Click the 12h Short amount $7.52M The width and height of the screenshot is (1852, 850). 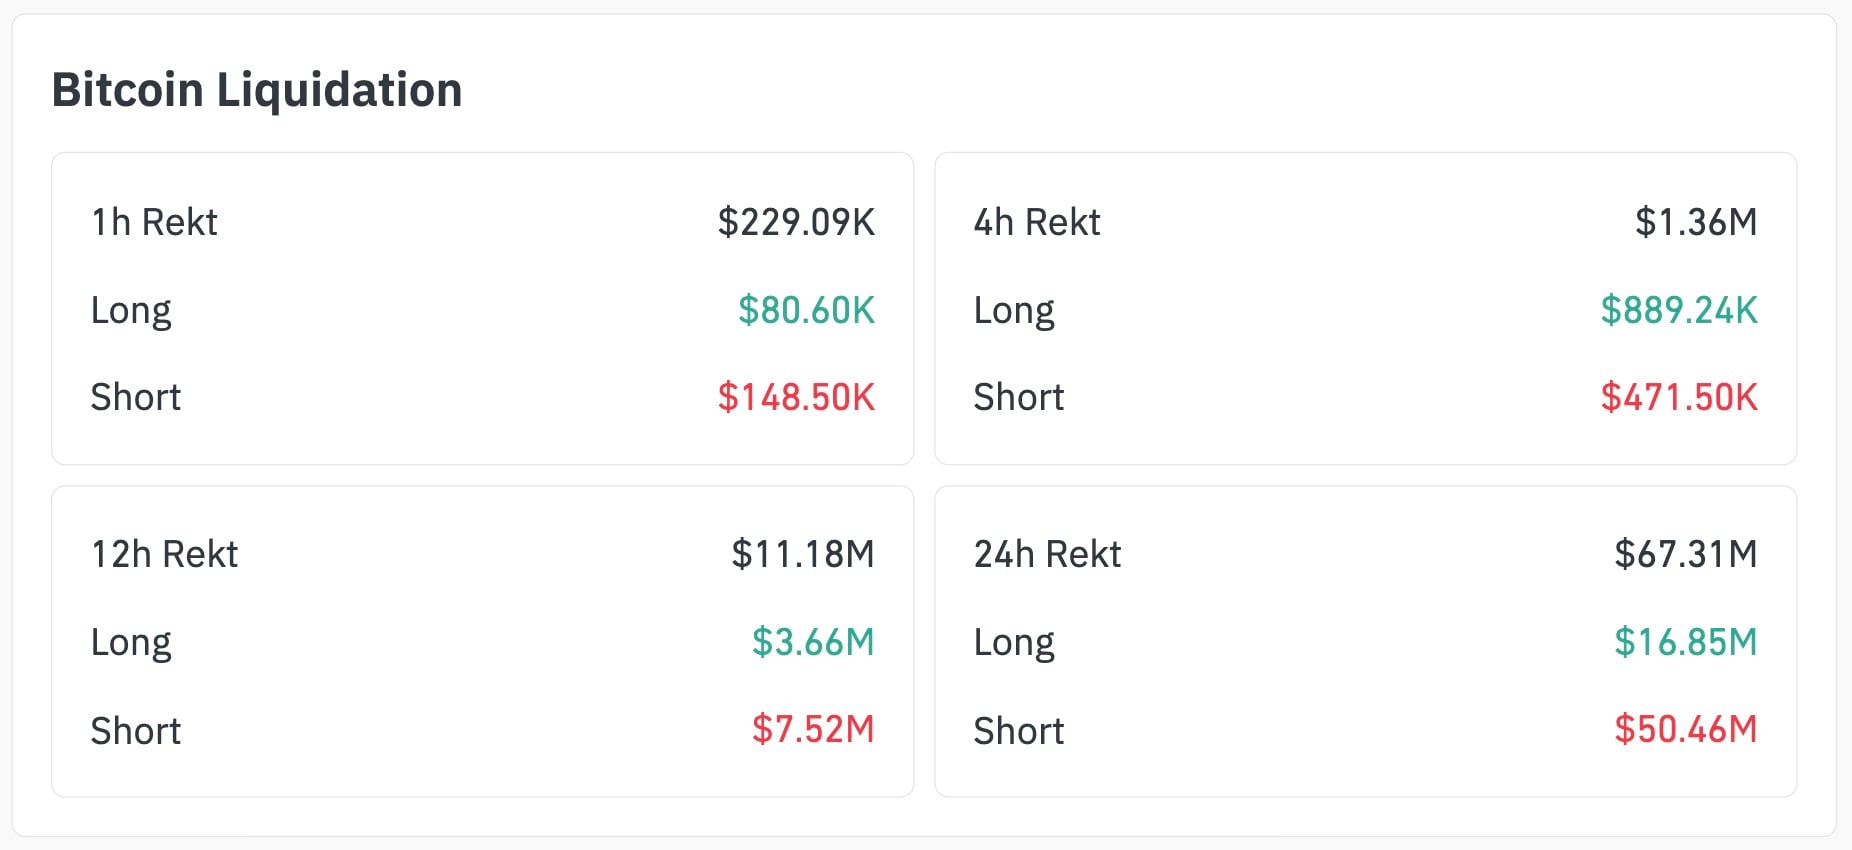coord(813,729)
